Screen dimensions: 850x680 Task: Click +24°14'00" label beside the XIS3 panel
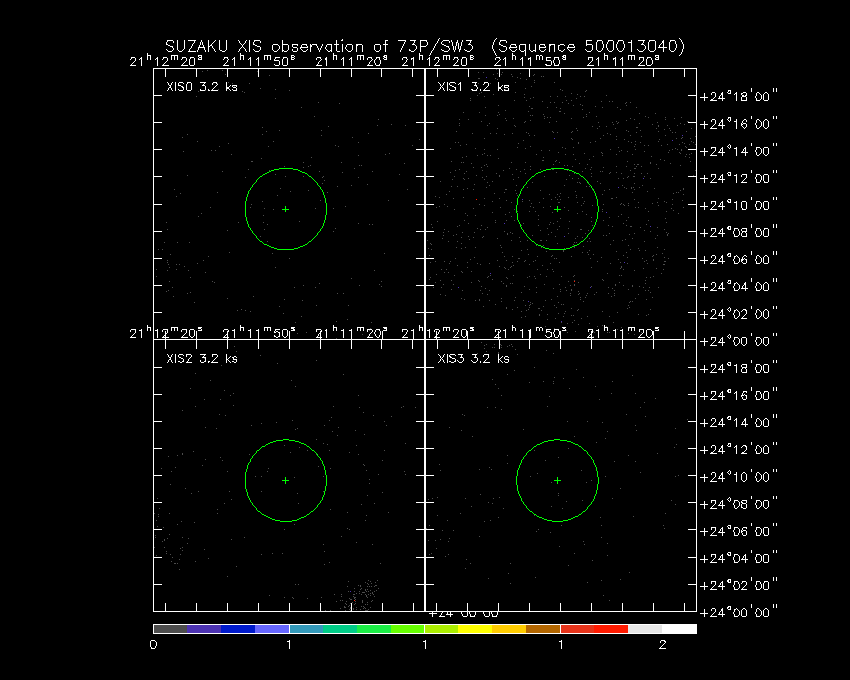pyautogui.click(x=738, y=422)
